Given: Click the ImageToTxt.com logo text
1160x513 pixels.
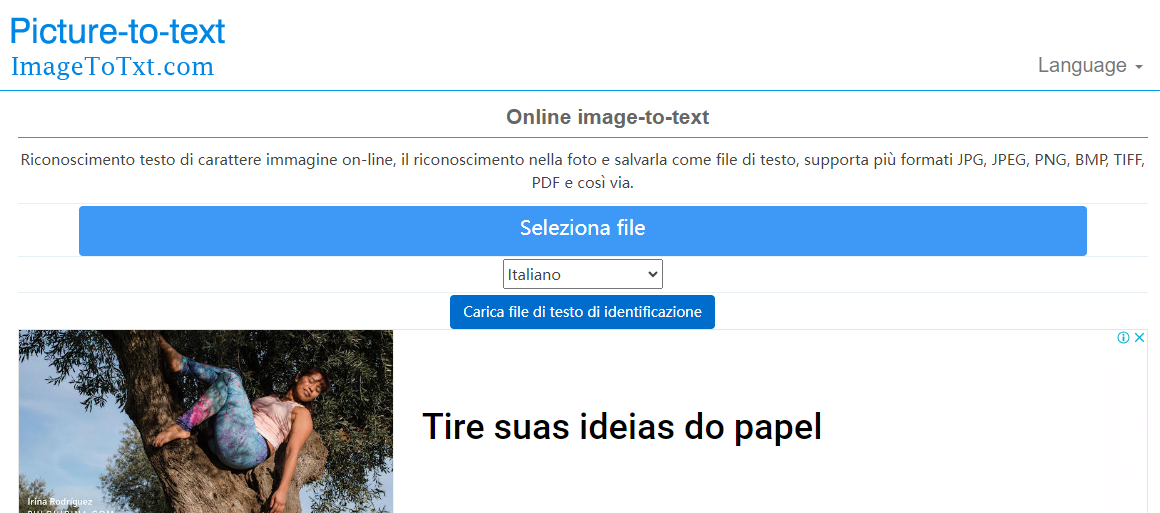Looking at the screenshot, I should [112, 67].
